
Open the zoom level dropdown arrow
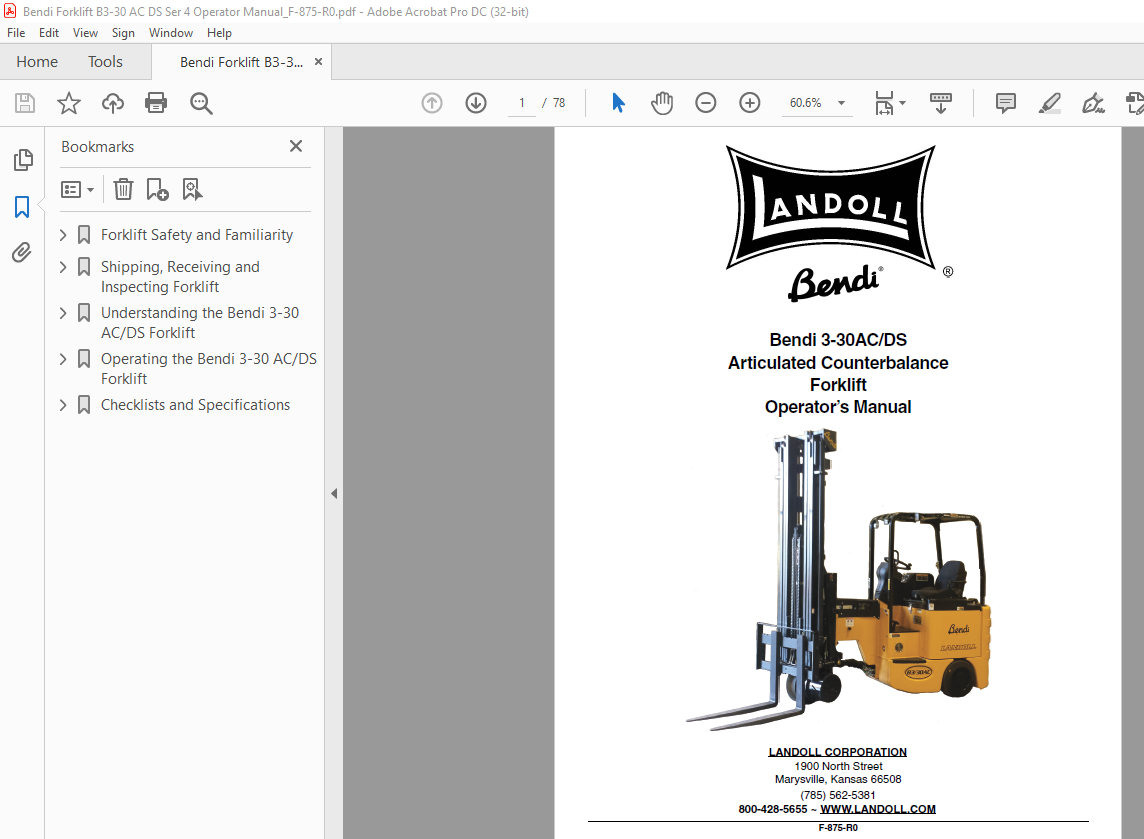pos(841,103)
